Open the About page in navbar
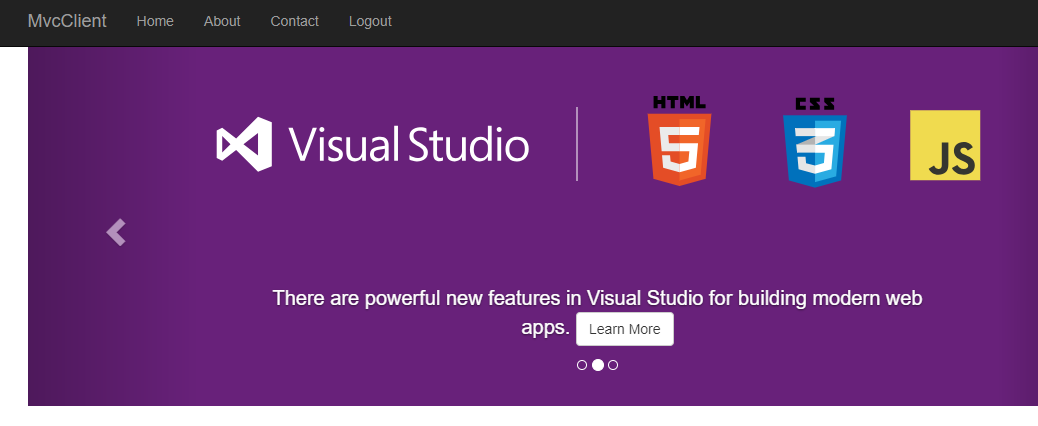Image resolution: width=1038 pixels, height=426 pixels. click(x=222, y=21)
